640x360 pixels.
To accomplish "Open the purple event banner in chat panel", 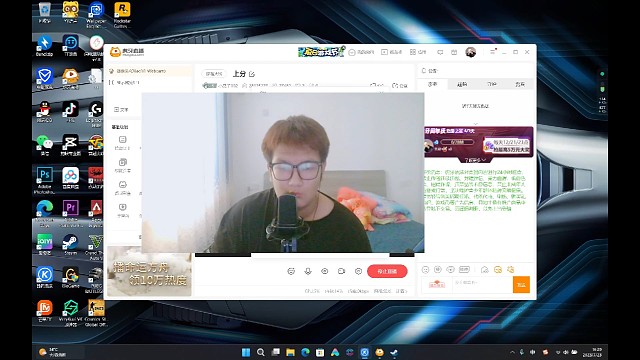I will pyautogui.click(x=478, y=142).
